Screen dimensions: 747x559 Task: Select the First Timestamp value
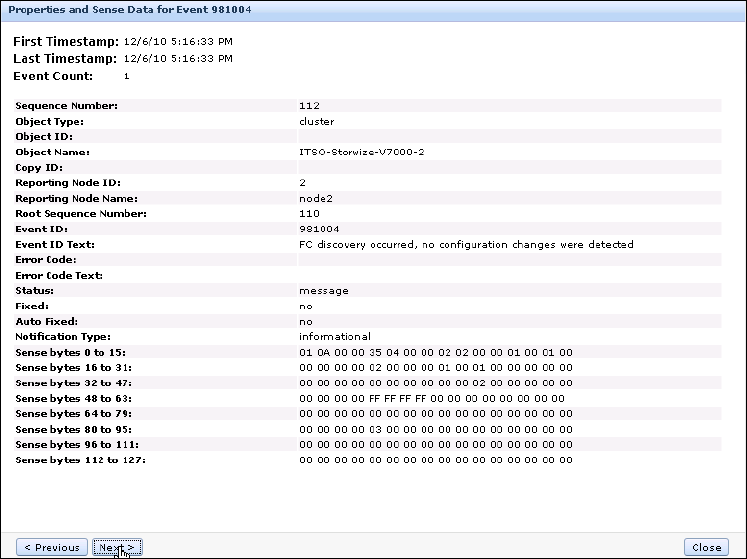[x=177, y=43]
